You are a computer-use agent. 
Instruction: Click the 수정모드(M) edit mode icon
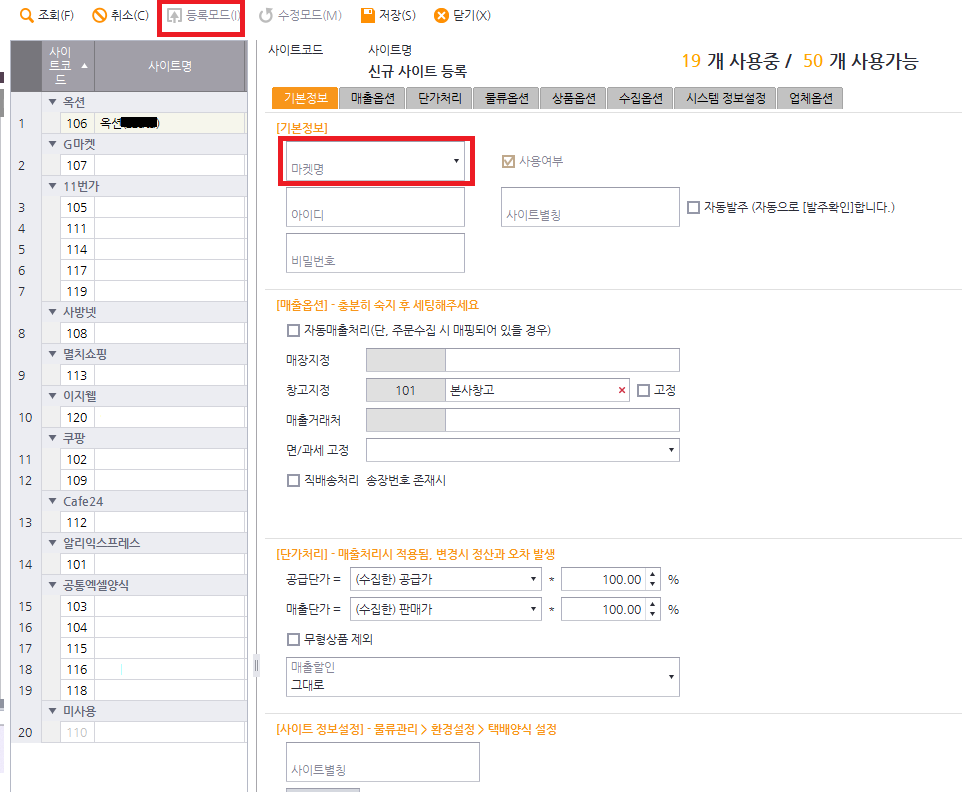(x=265, y=16)
